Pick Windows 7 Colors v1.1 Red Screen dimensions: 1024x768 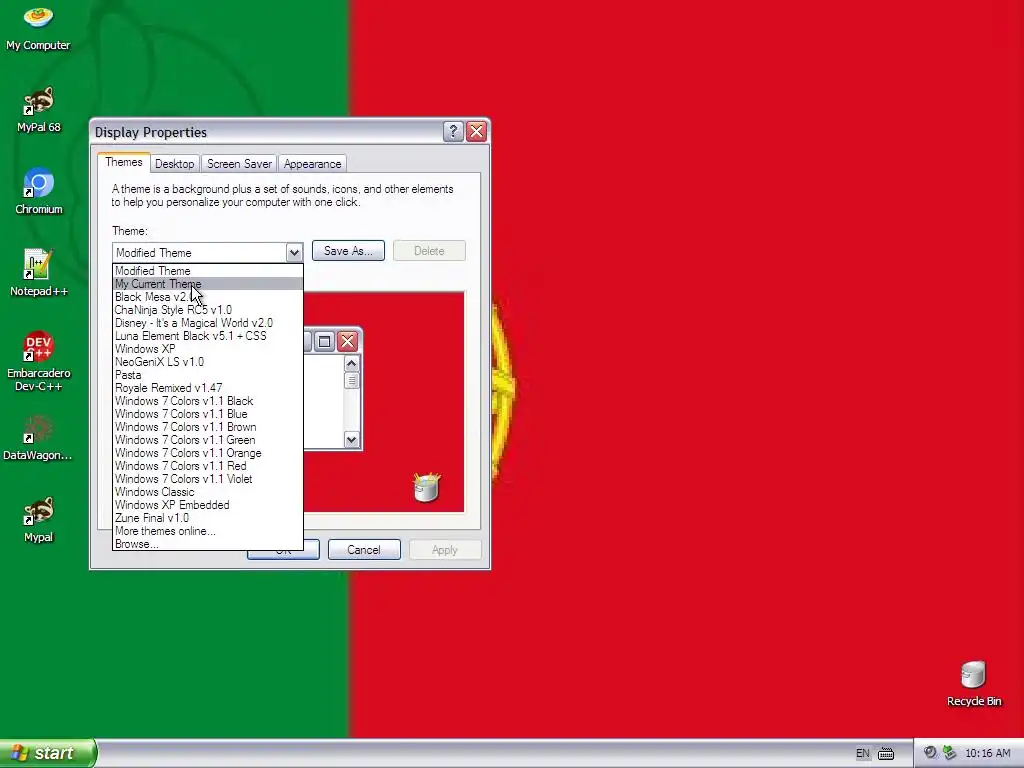[208, 466]
